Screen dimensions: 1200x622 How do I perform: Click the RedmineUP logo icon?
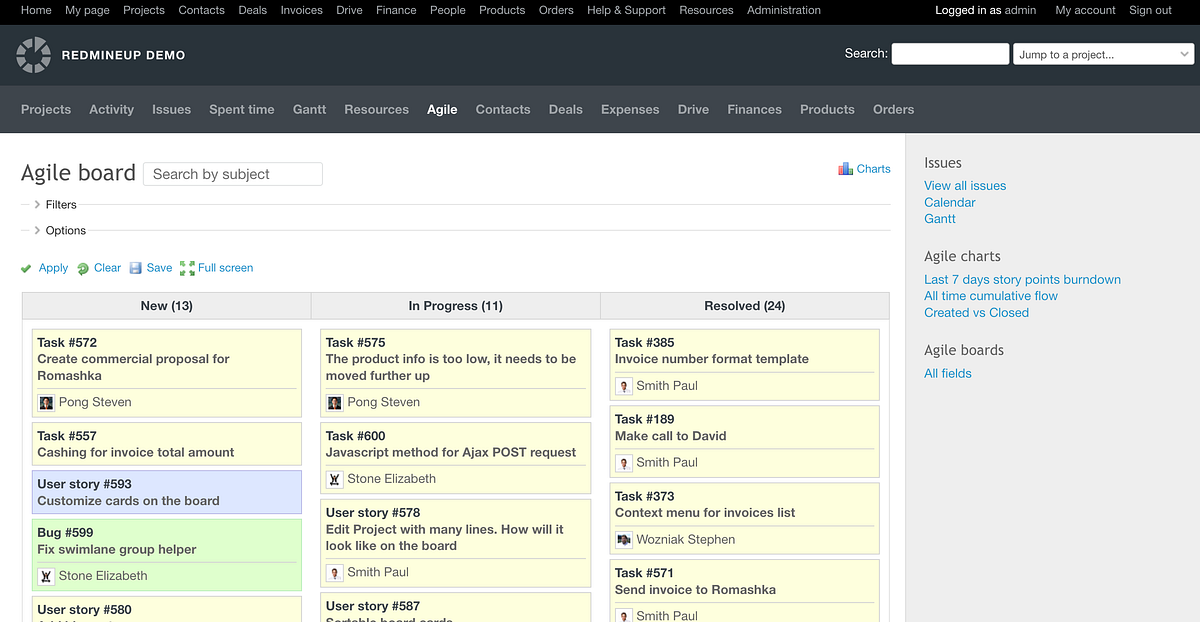coord(33,54)
